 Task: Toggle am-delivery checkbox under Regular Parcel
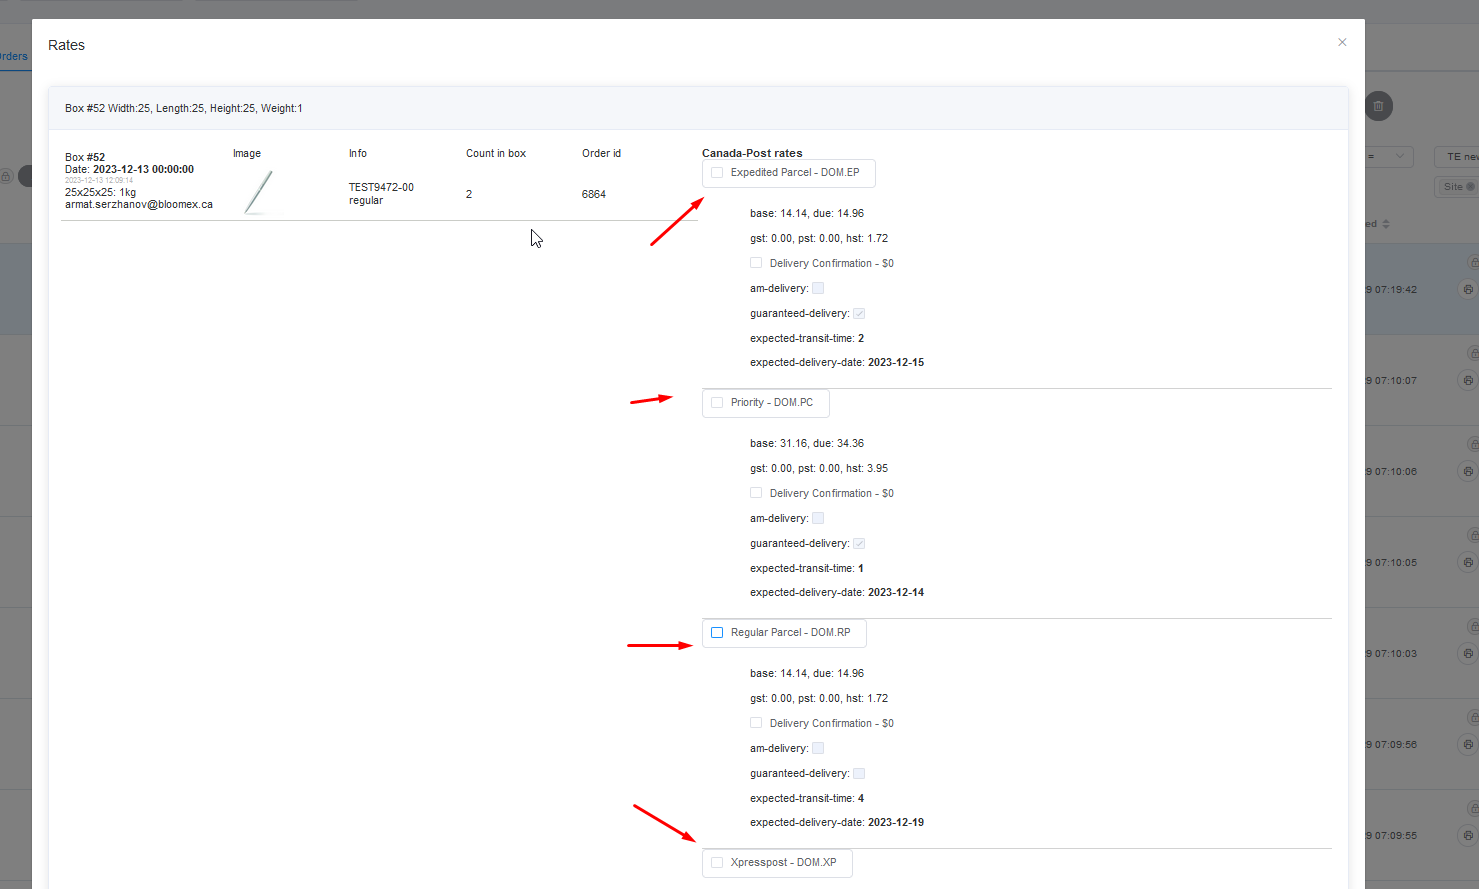(818, 748)
